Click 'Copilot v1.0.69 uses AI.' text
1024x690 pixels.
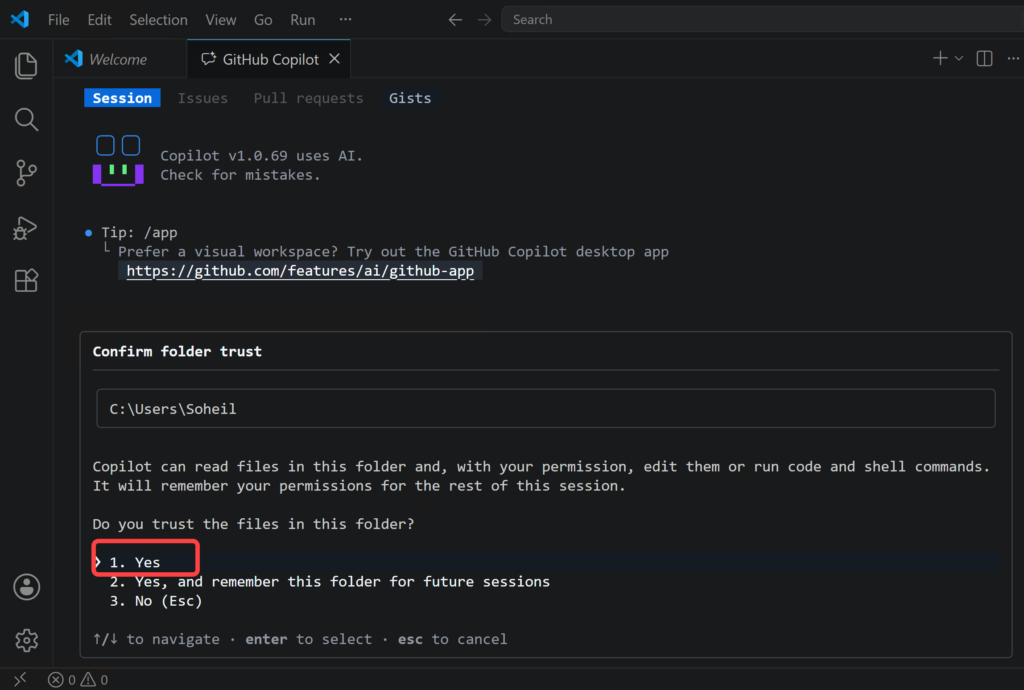[261, 155]
